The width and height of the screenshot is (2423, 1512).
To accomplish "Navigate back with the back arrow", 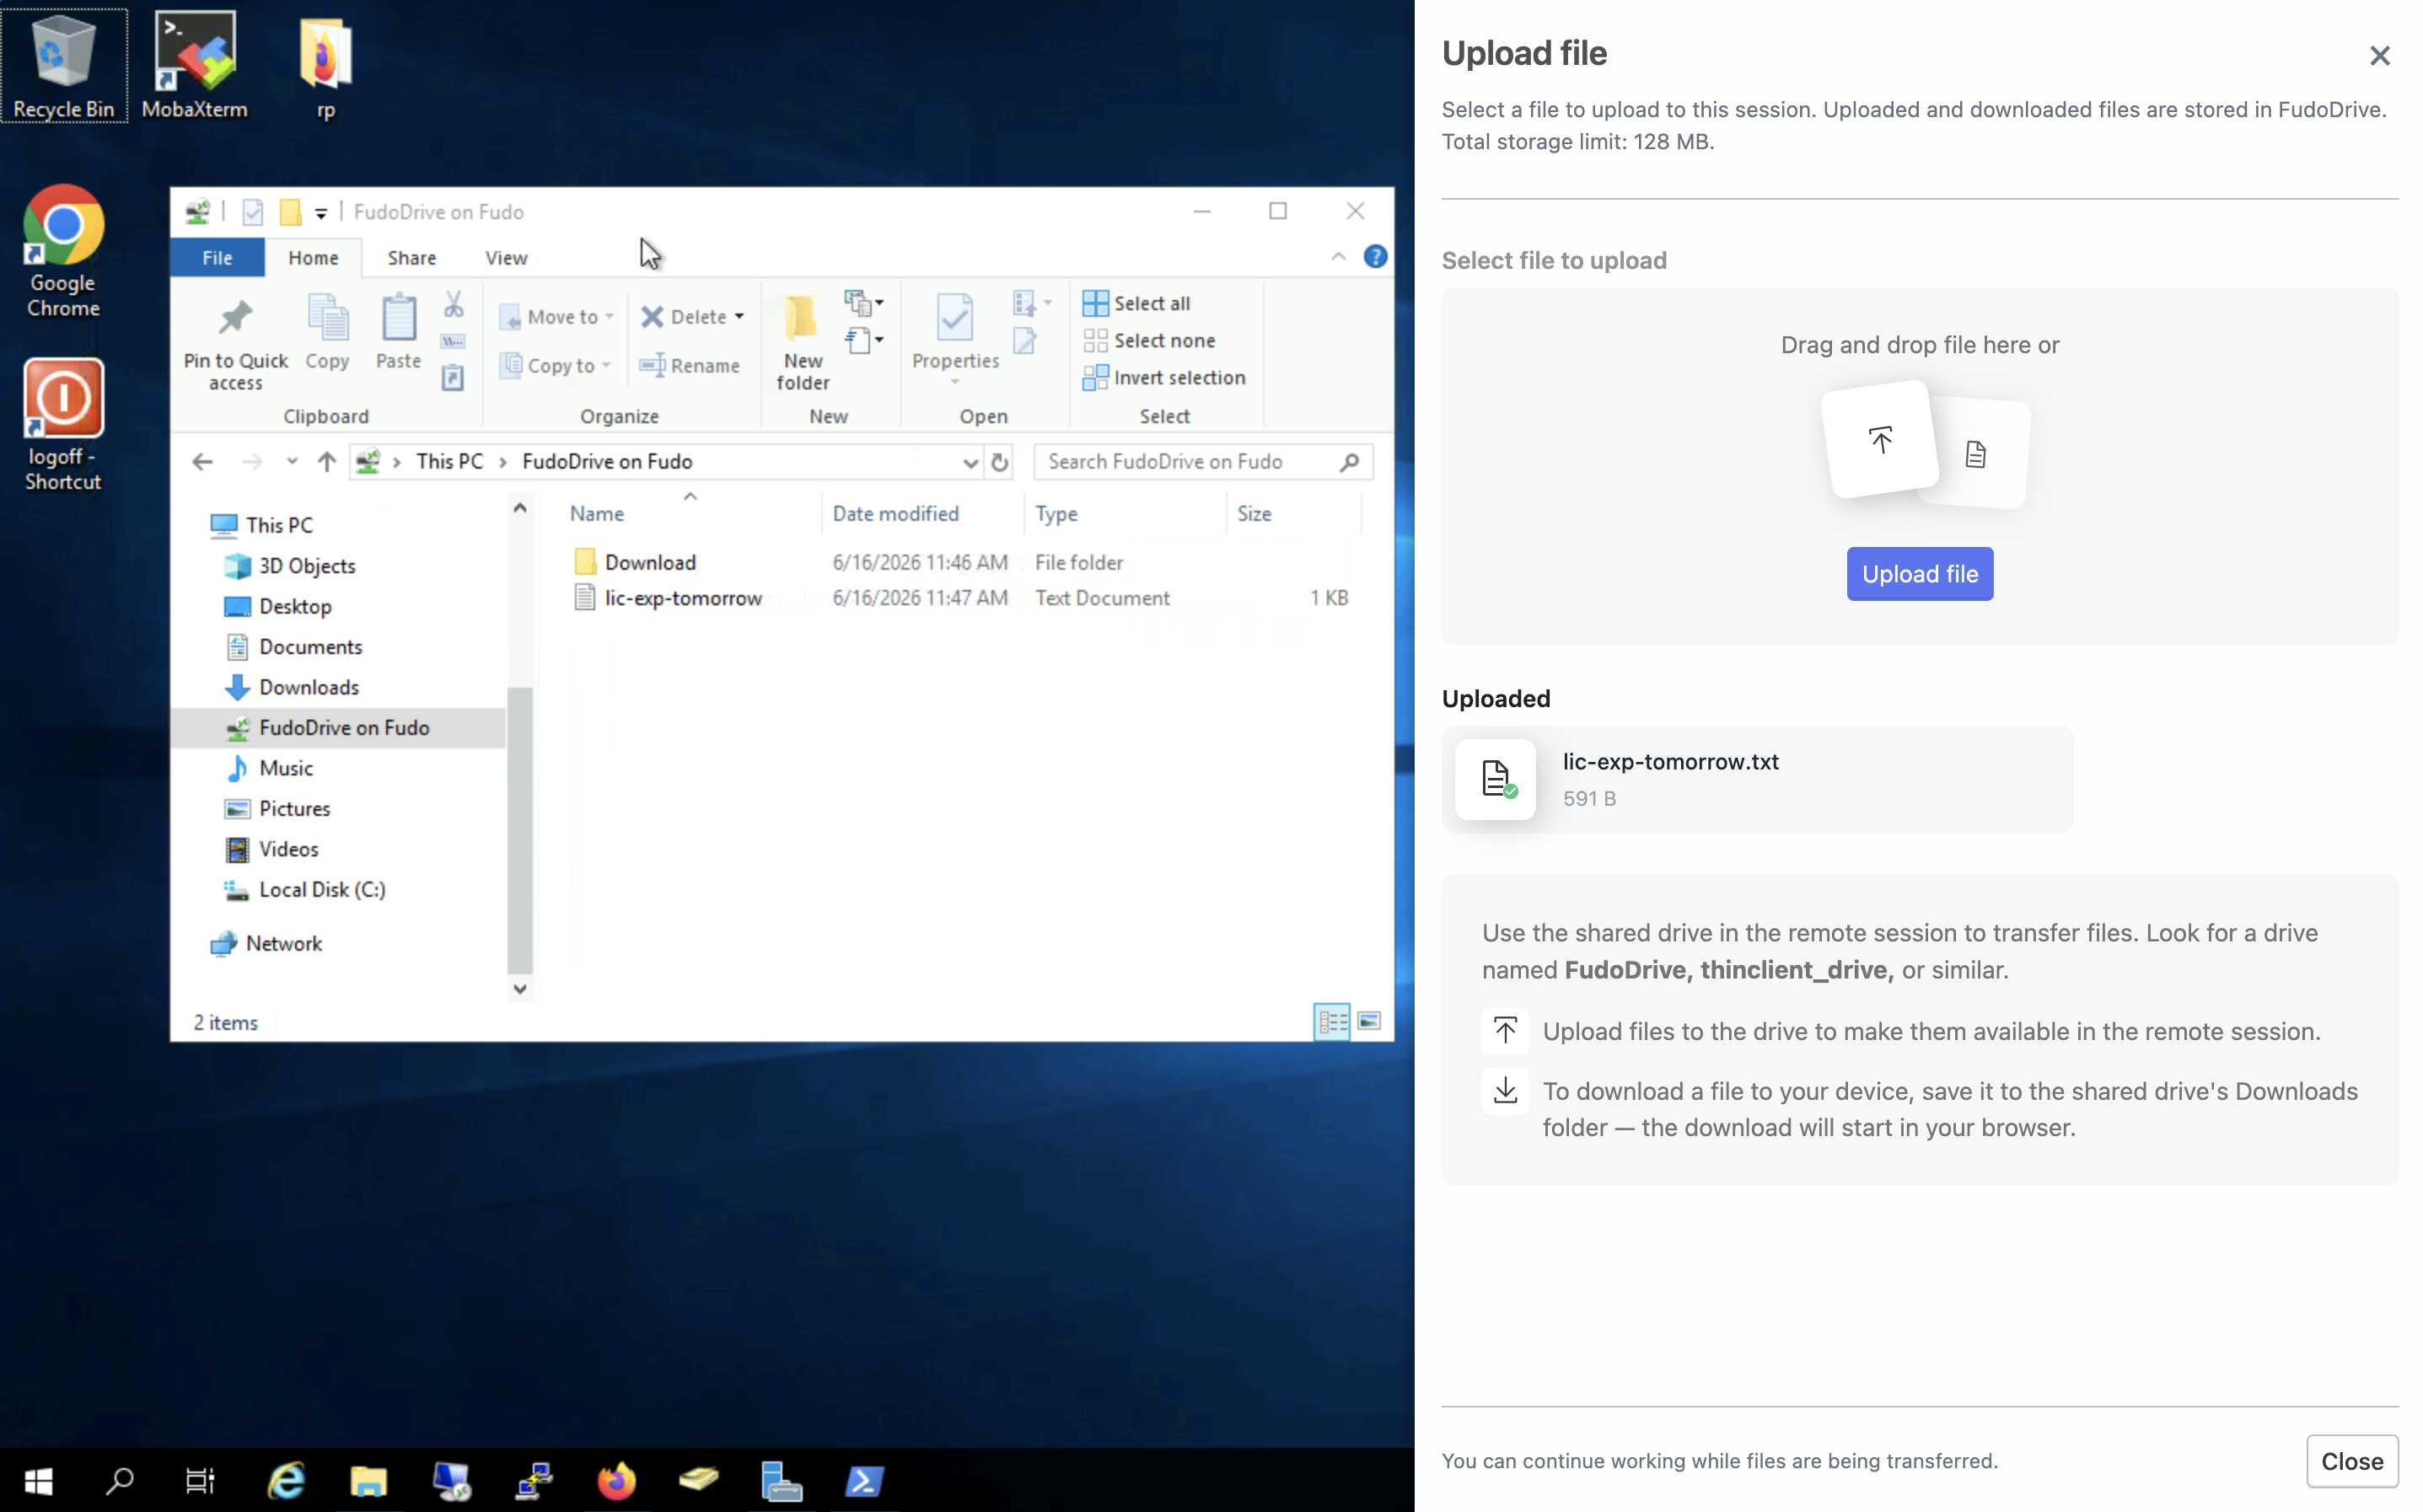I will click(202, 461).
